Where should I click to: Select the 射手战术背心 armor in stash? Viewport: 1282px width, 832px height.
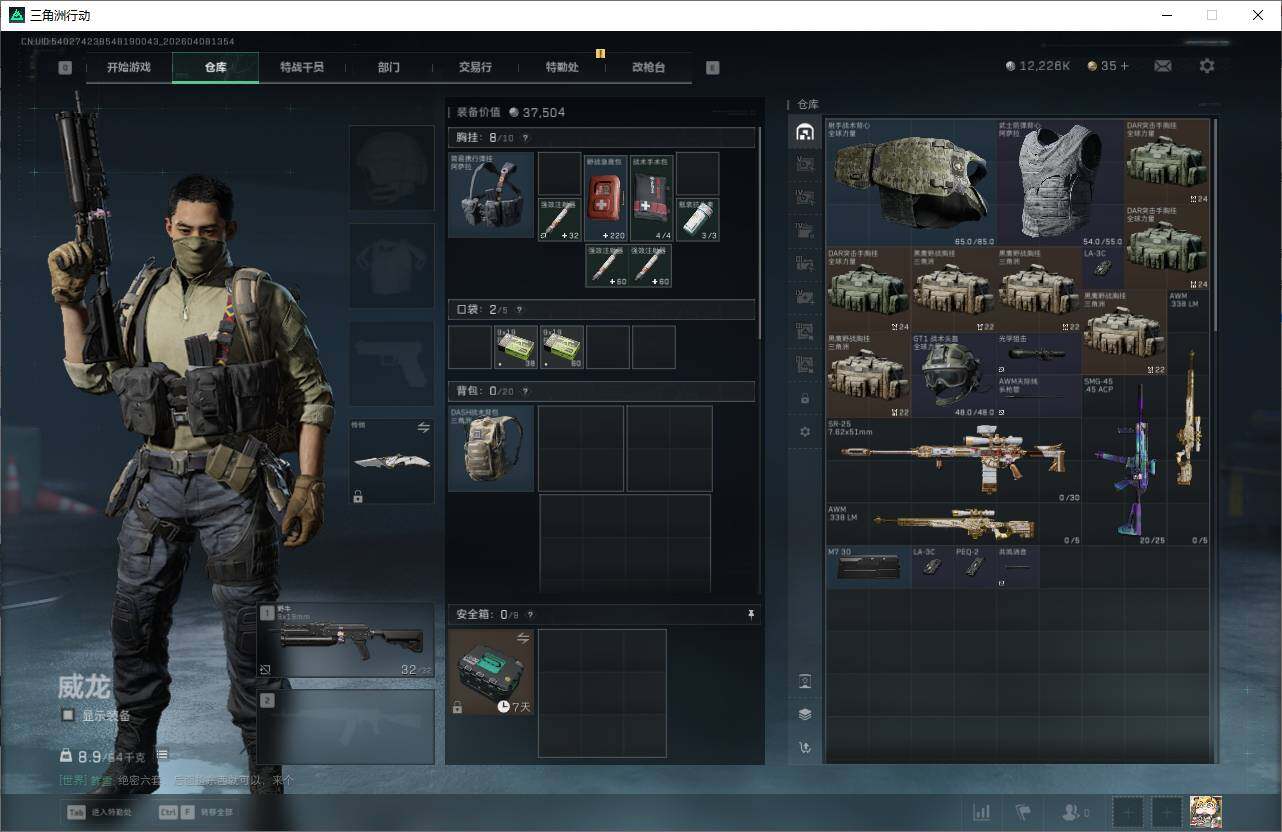click(911, 183)
